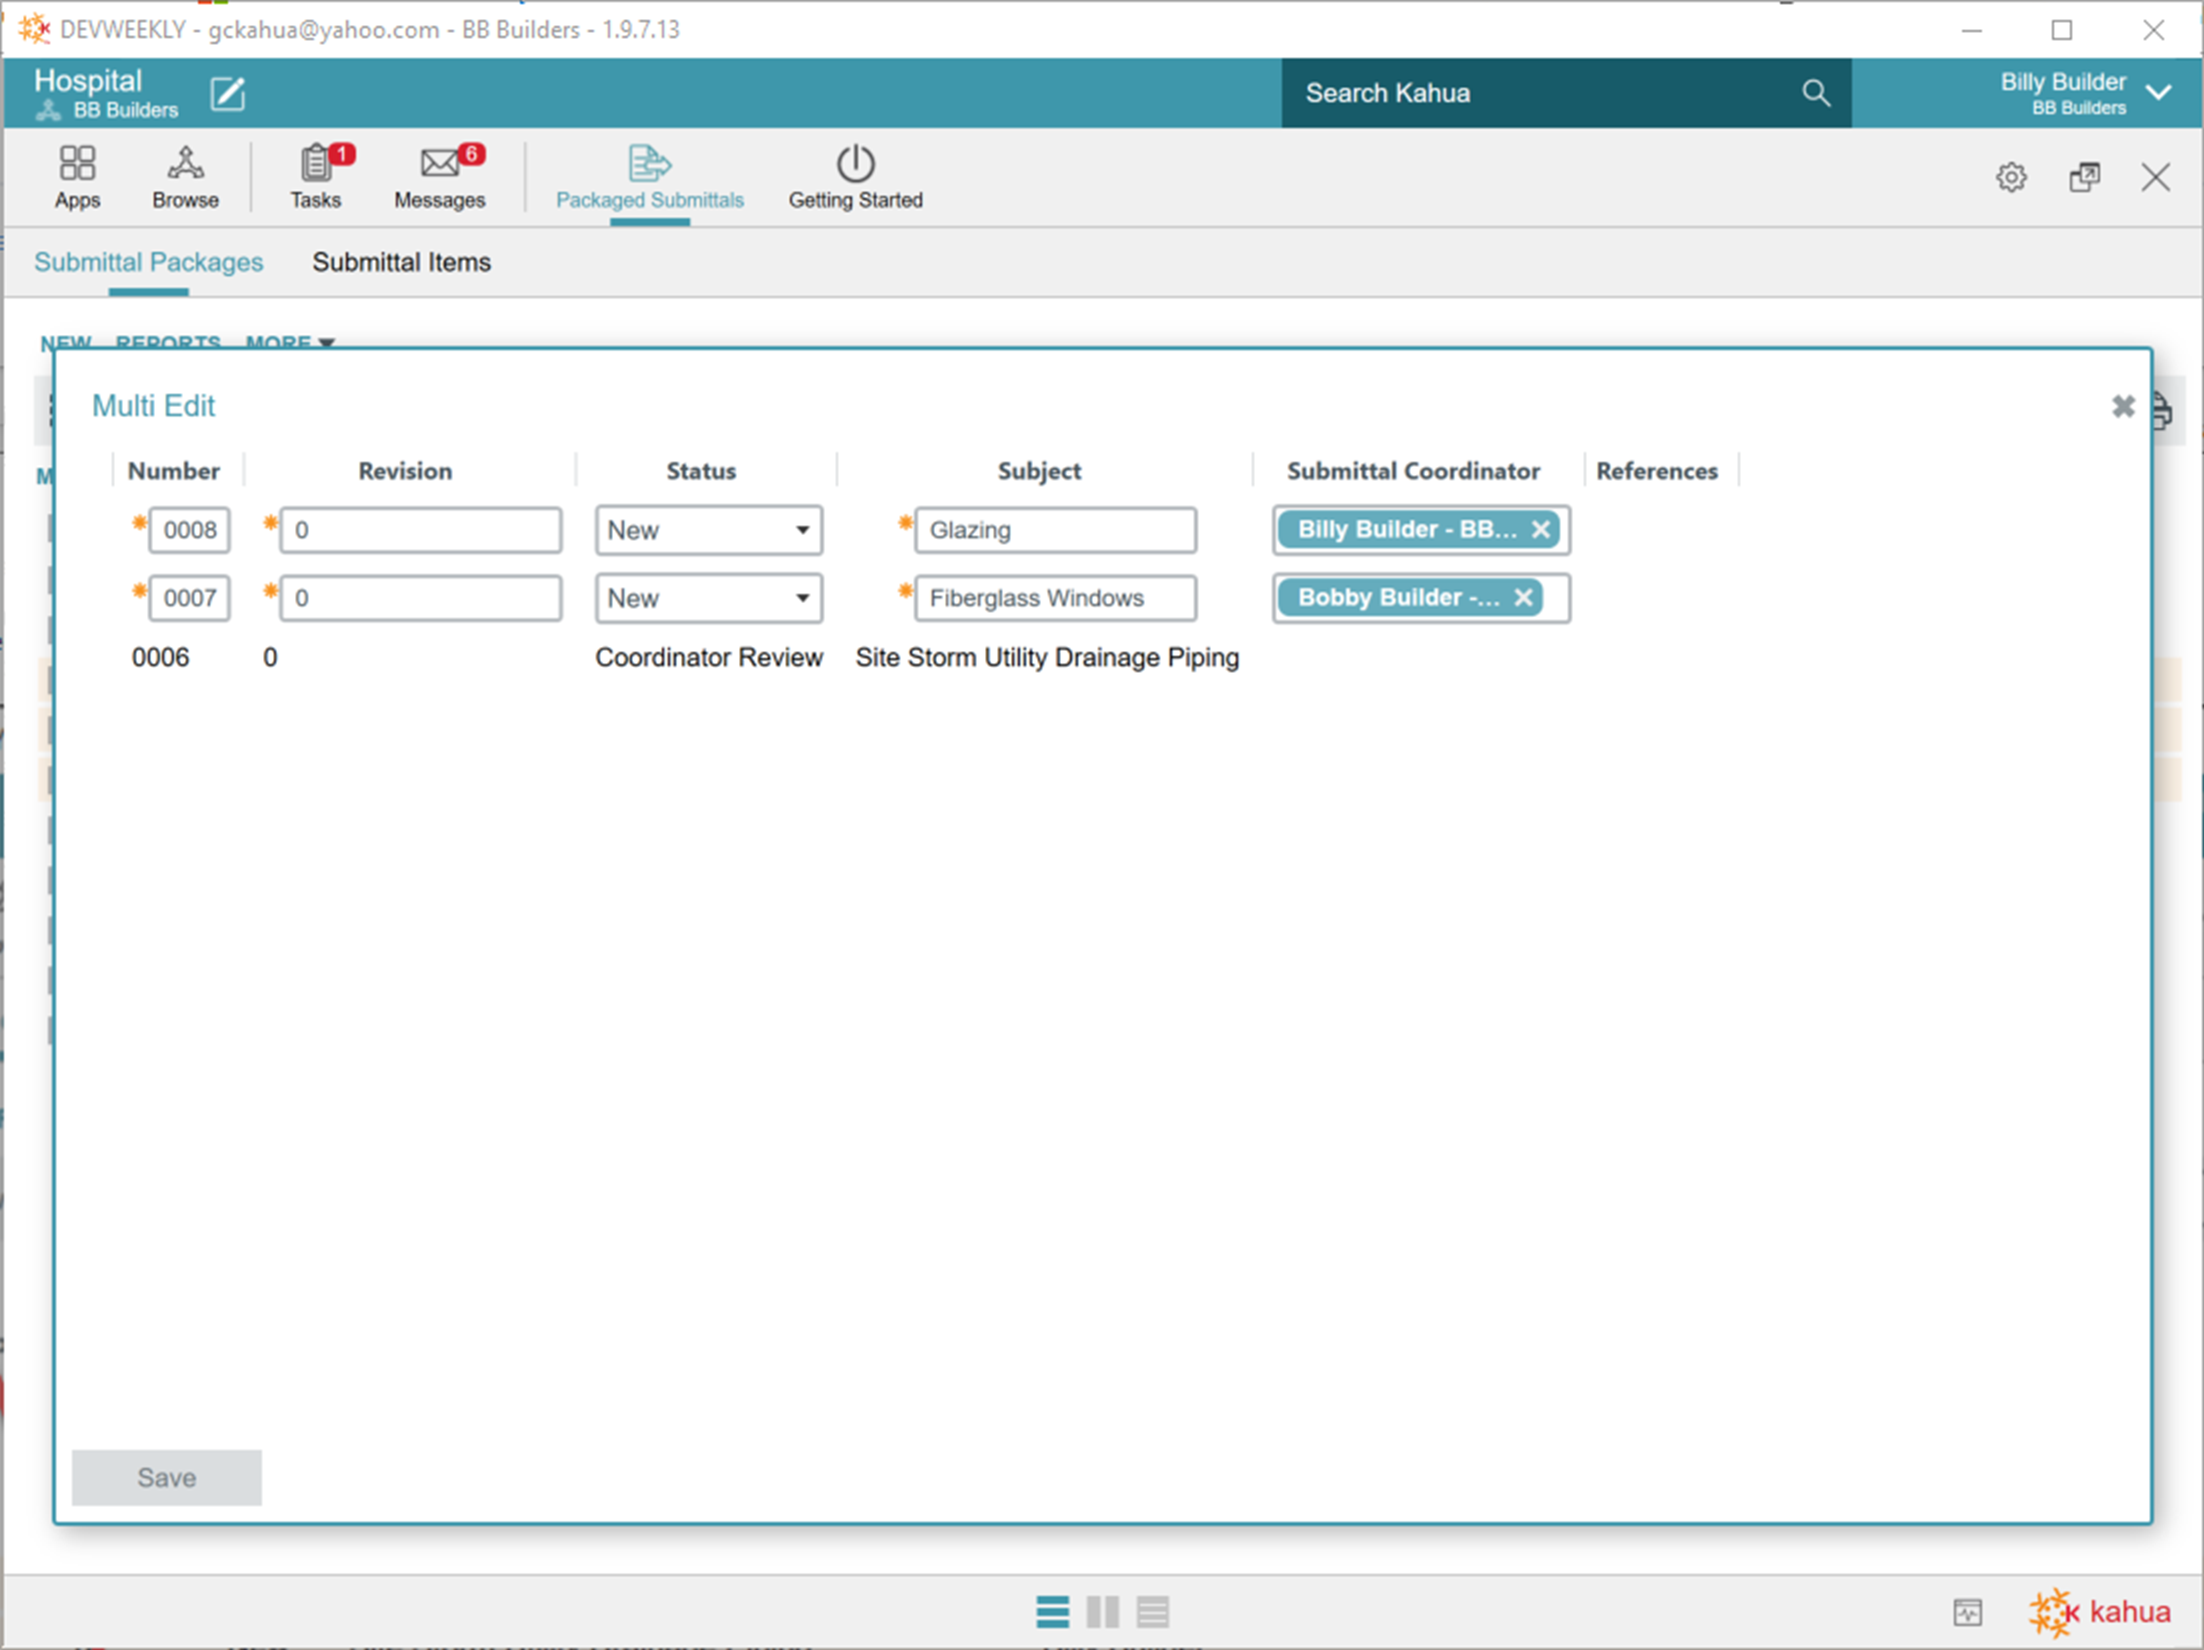Select the list view layout icon
Viewport: 2204px width, 1650px height.
point(1052,1612)
